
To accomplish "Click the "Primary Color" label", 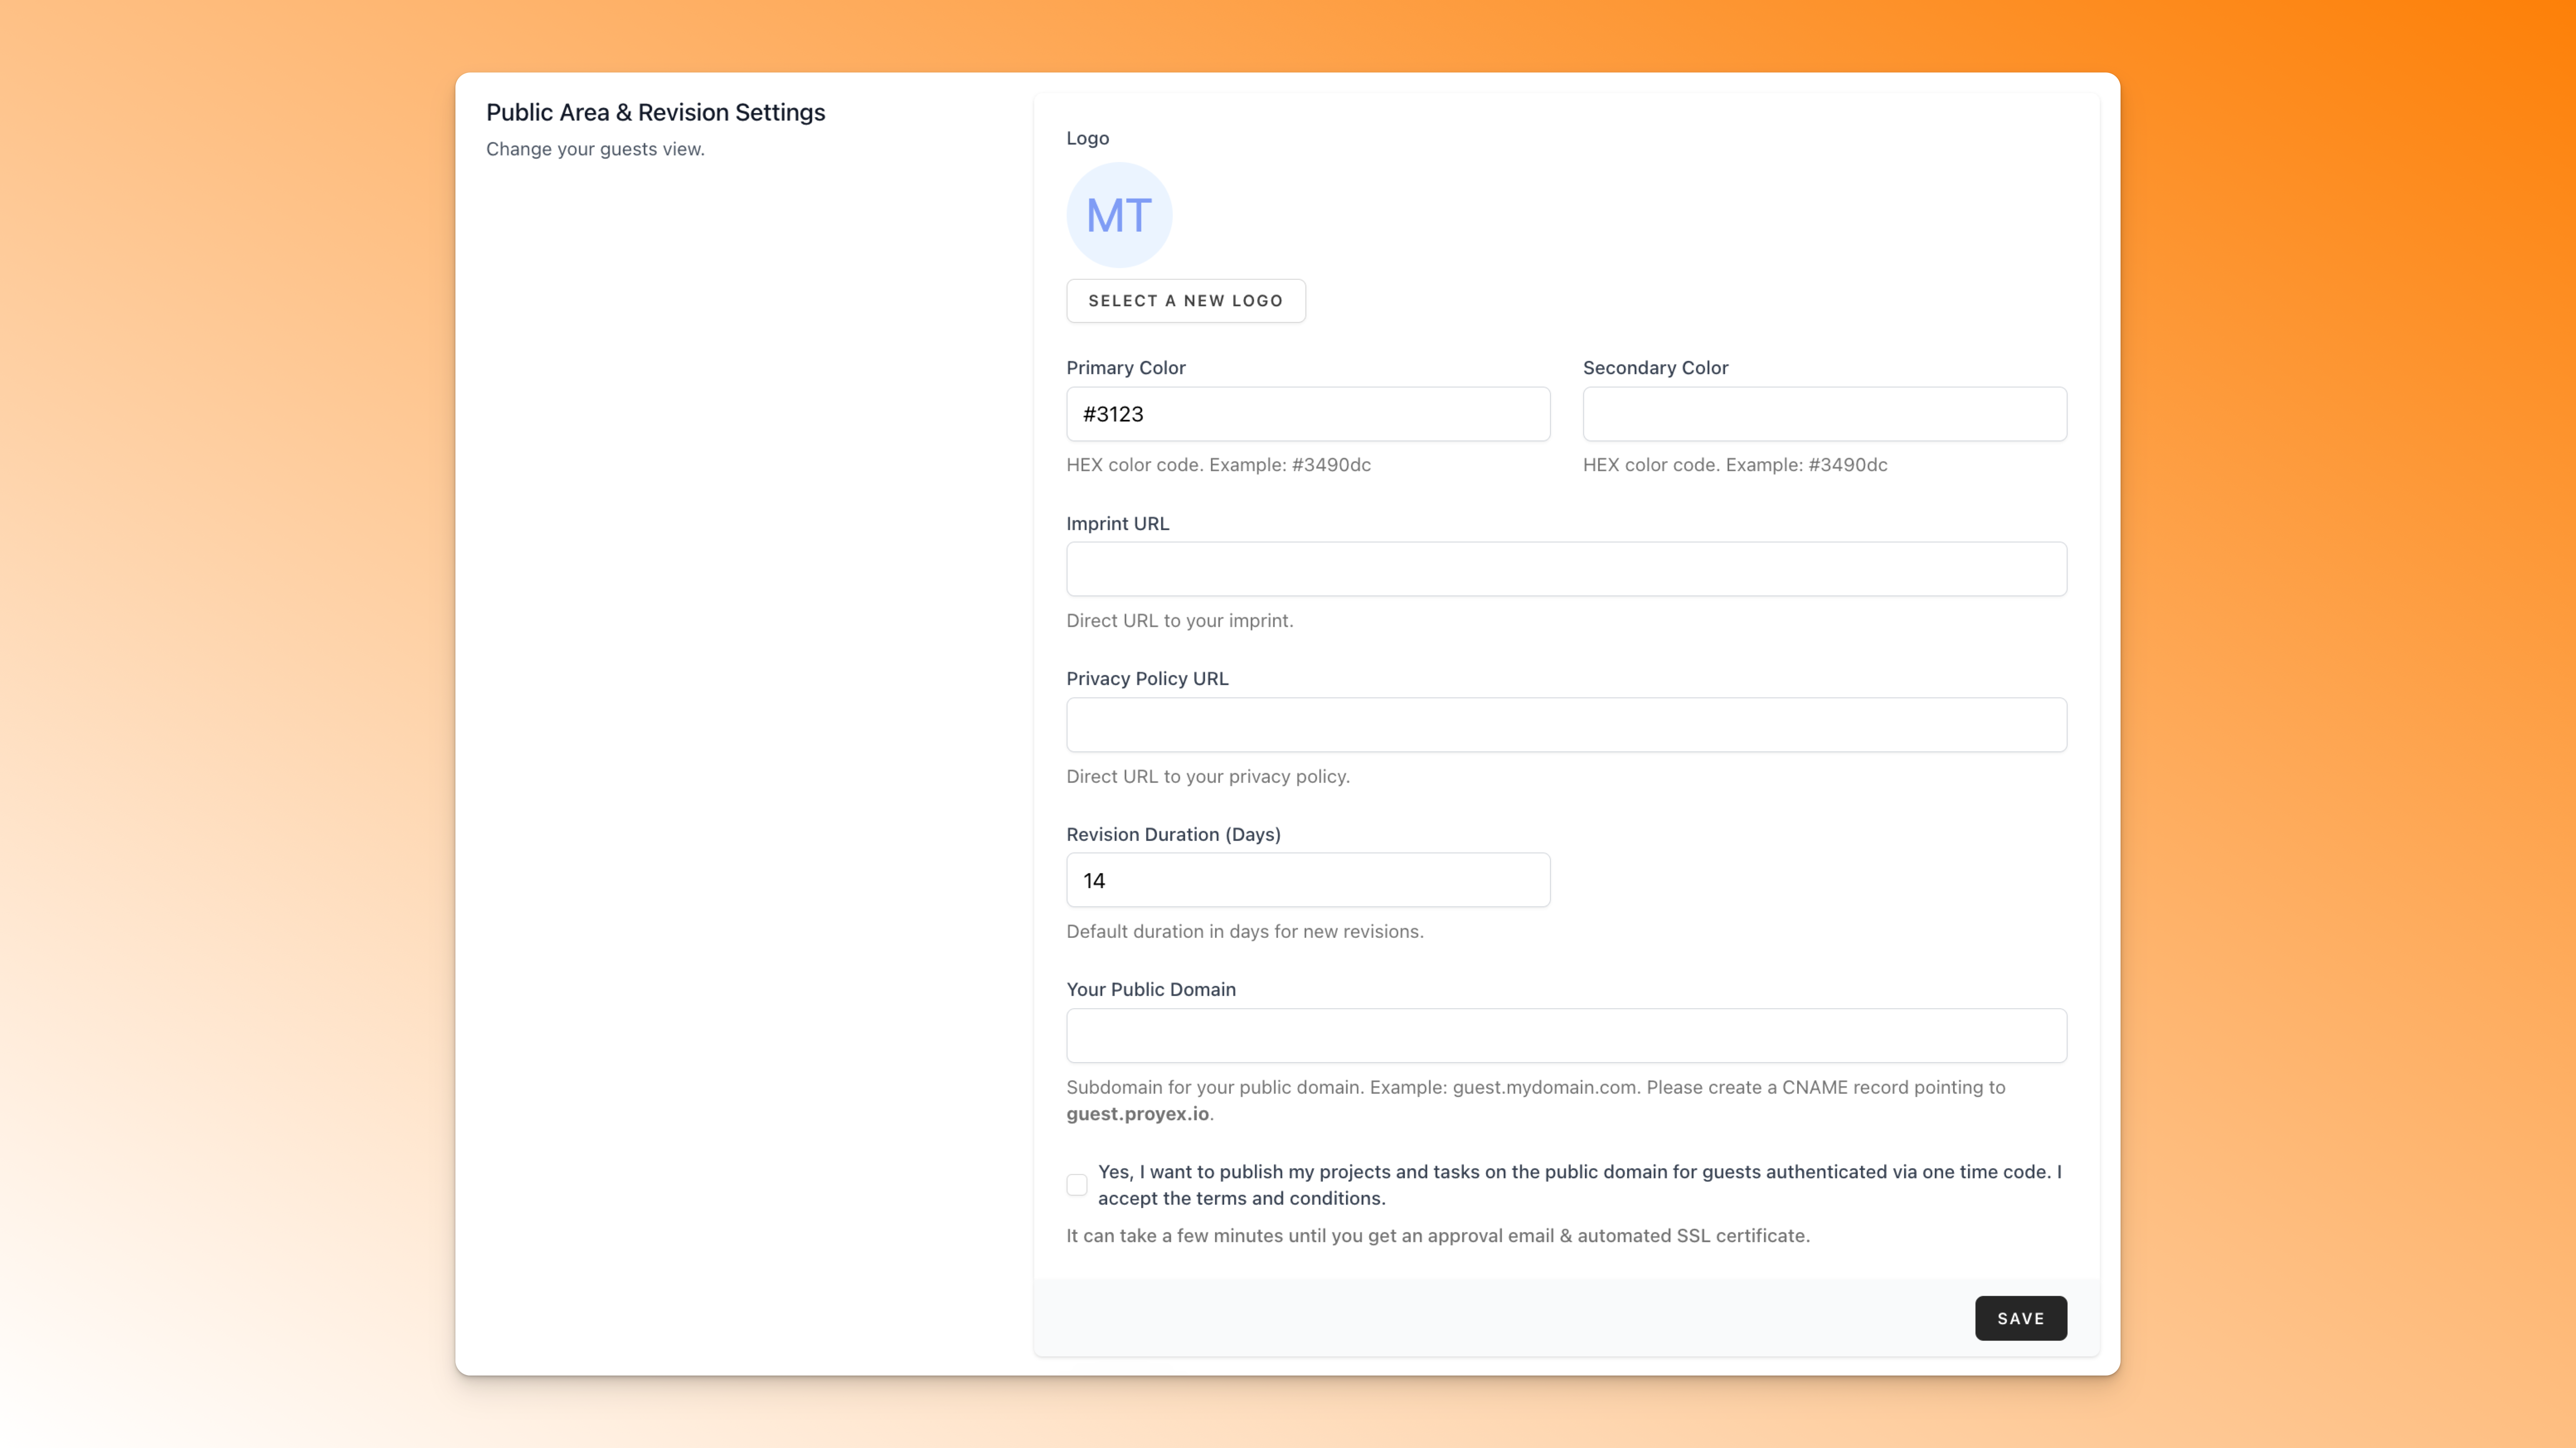I will [1126, 368].
